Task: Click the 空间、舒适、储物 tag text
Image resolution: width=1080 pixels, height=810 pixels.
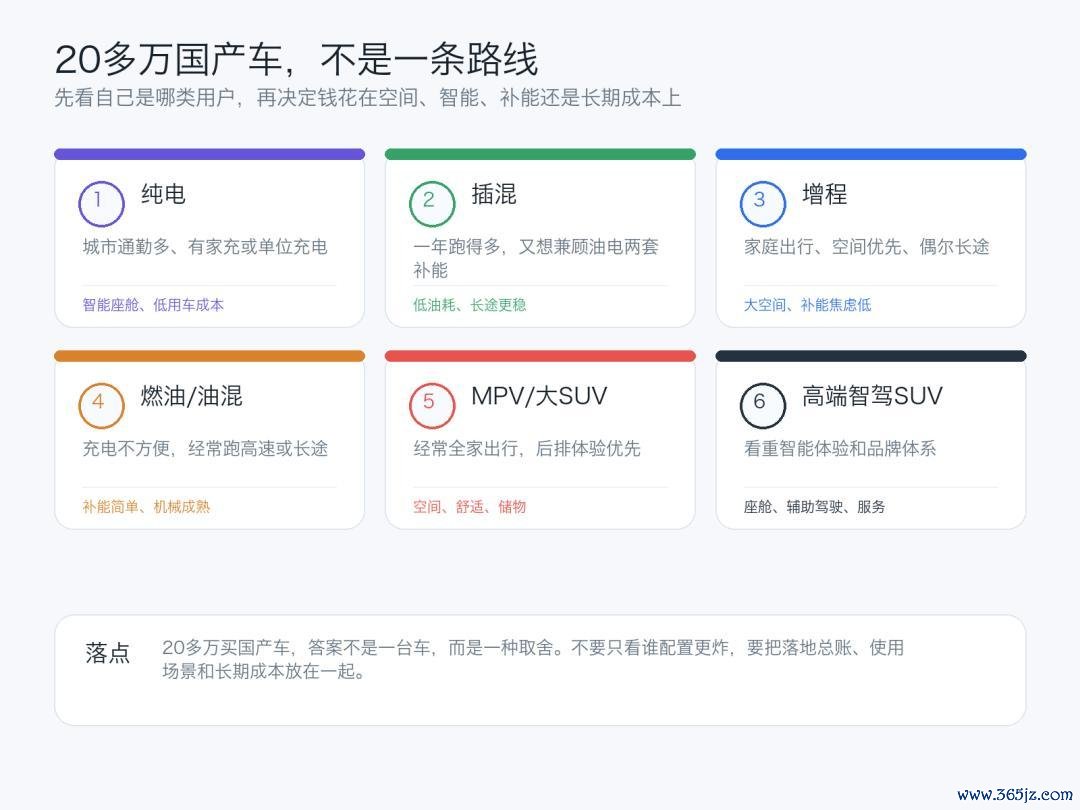Action: [x=469, y=506]
